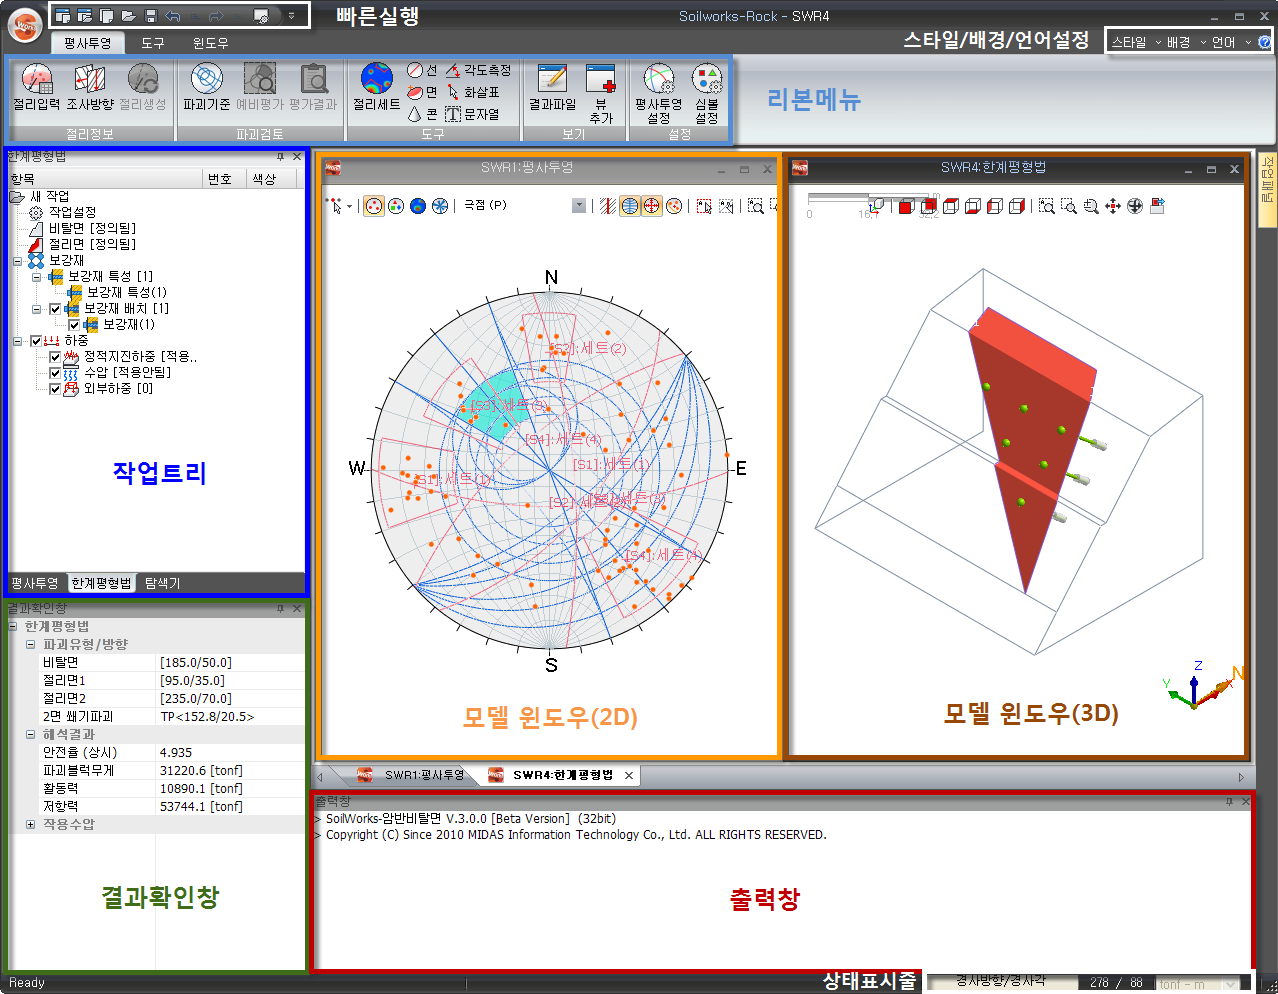Switch to the 도구 ribbon tab
The width and height of the screenshot is (1278, 994).
pos(153,43)
